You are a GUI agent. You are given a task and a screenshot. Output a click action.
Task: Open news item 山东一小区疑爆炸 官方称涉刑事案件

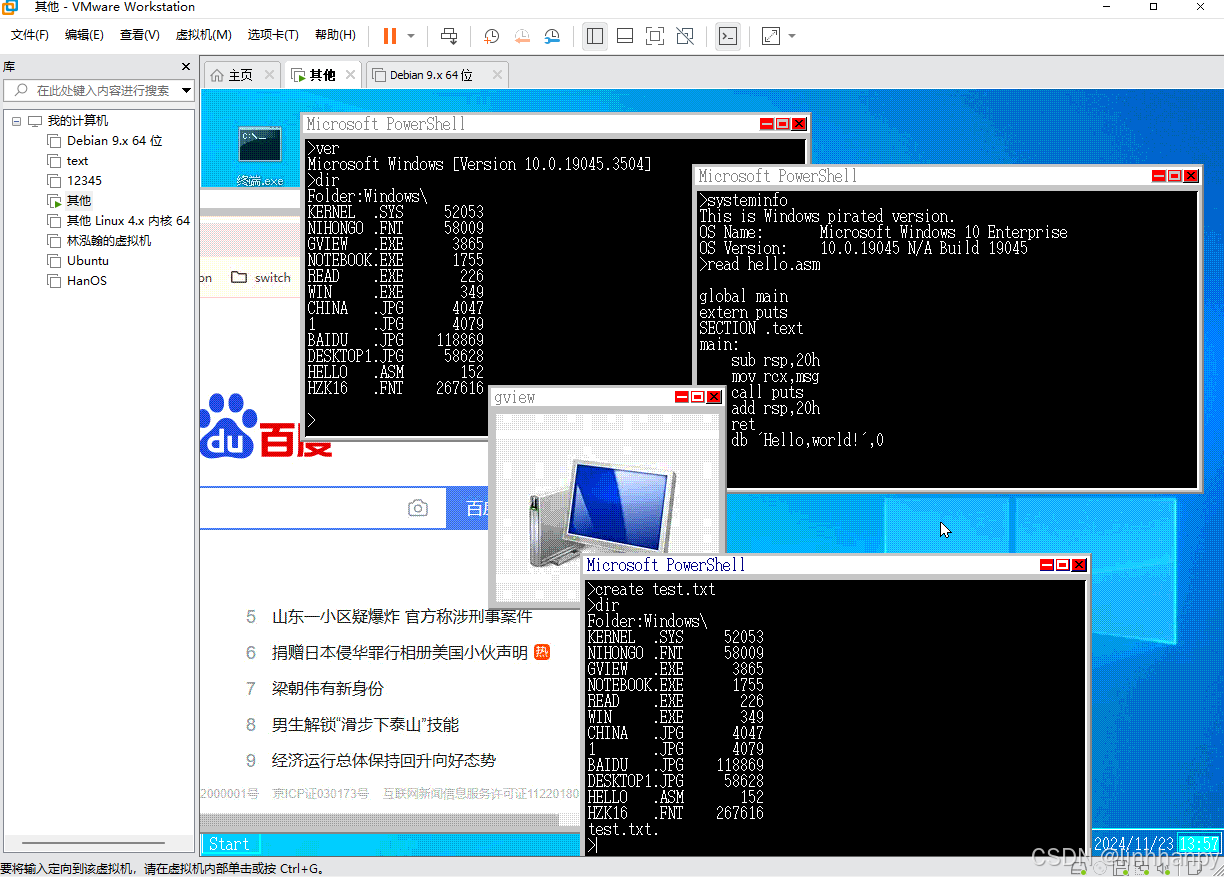[402, 617]
